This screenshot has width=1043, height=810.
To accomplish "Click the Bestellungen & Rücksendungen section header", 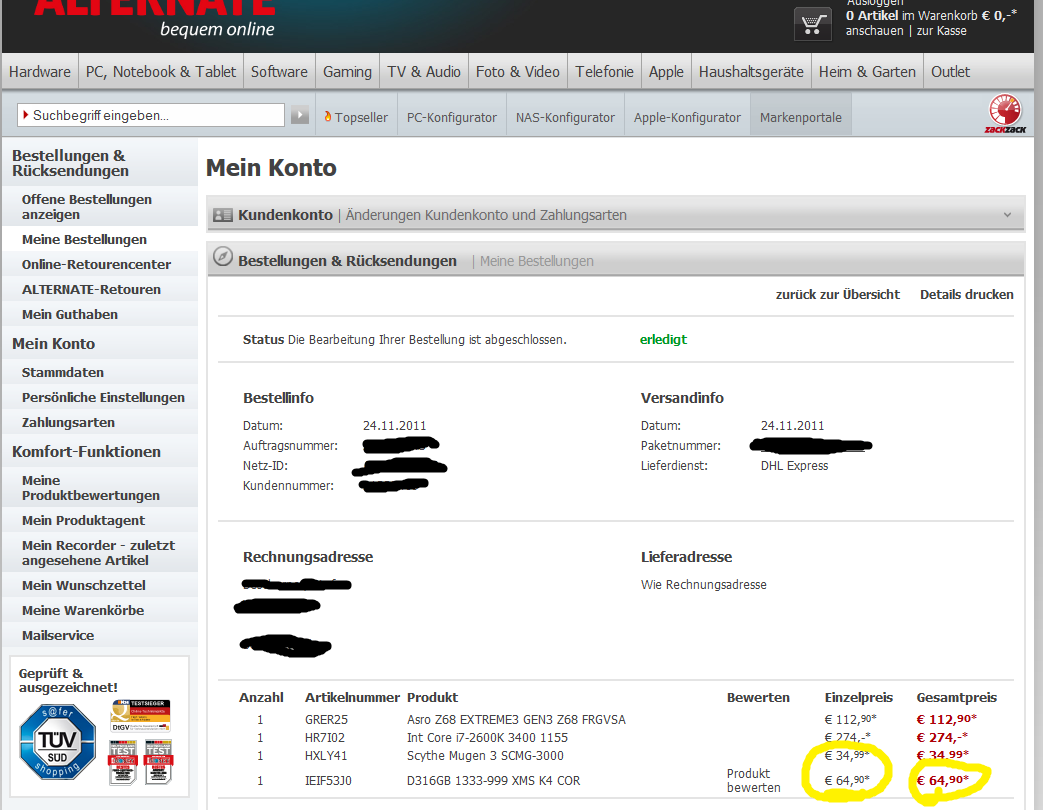I will pos(347,261).
